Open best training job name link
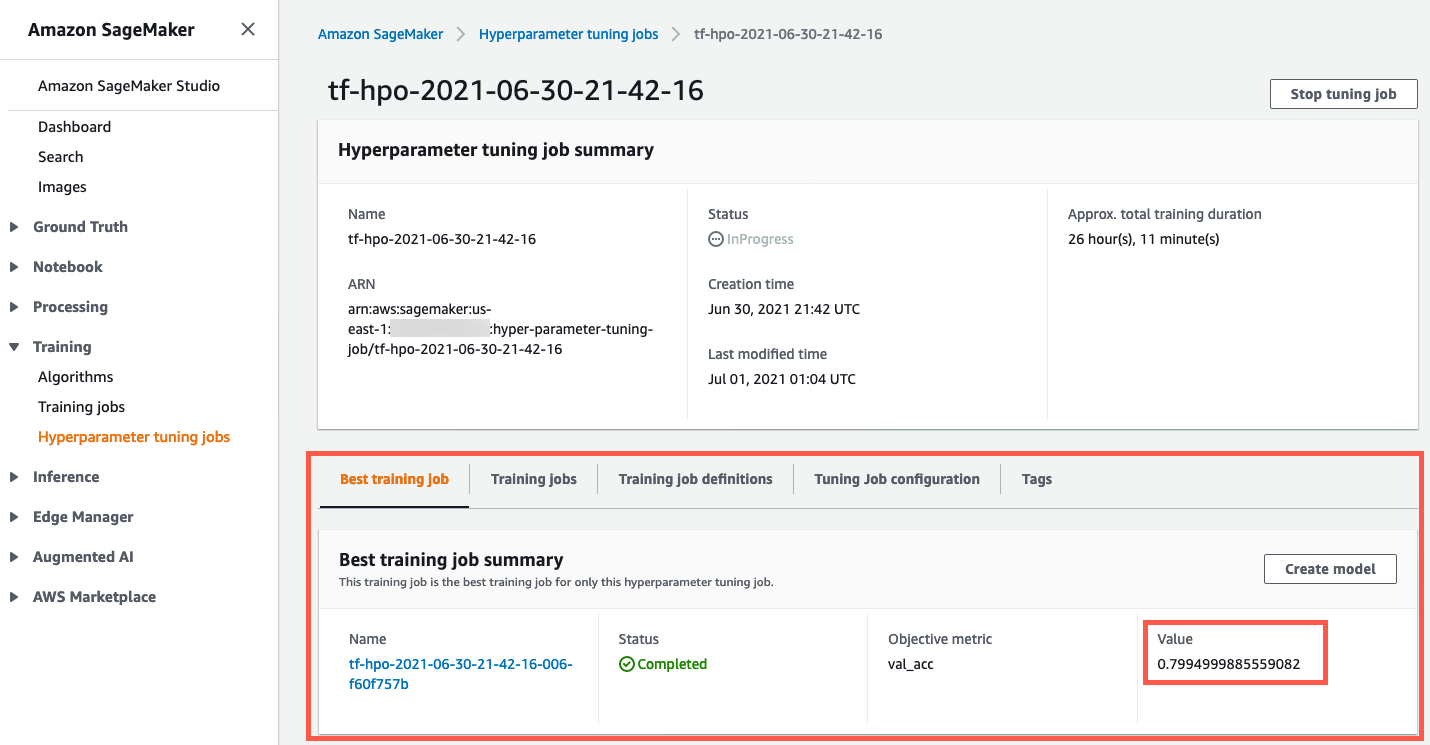 click(x=461, y=674)
